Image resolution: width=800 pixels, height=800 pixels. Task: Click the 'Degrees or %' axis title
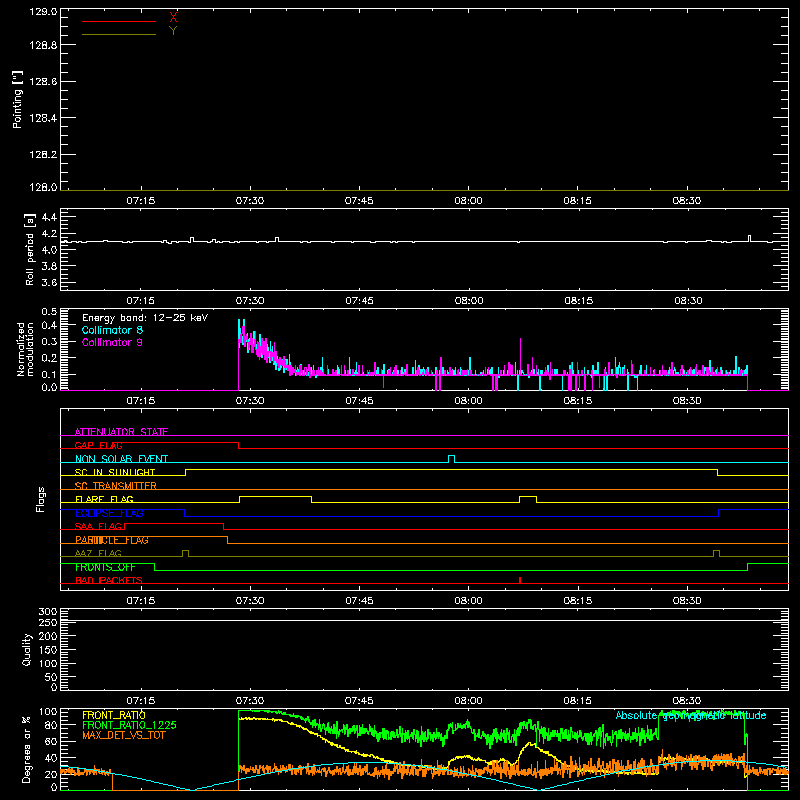(x=26, y=749)
